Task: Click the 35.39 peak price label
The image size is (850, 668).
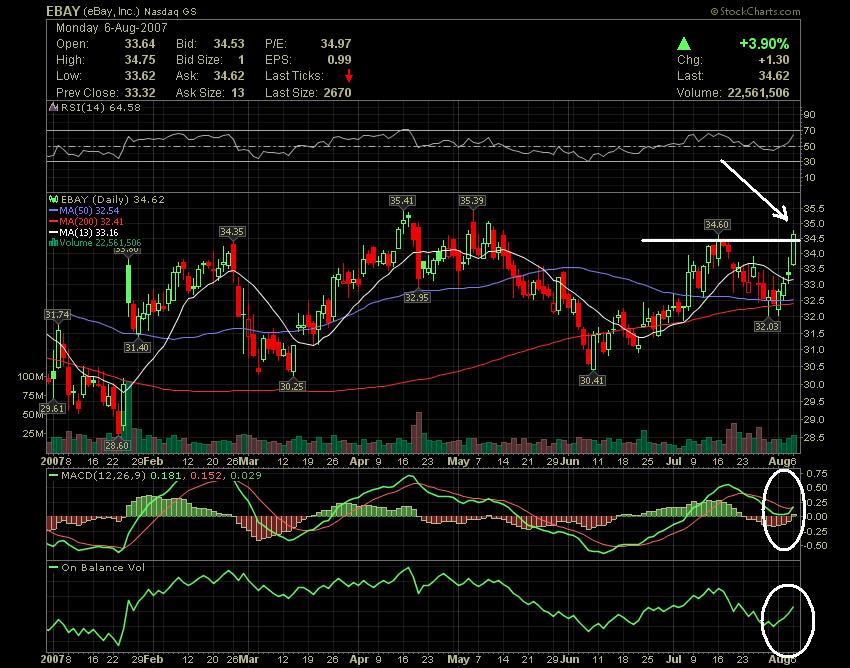Action: tap(472, 201)
